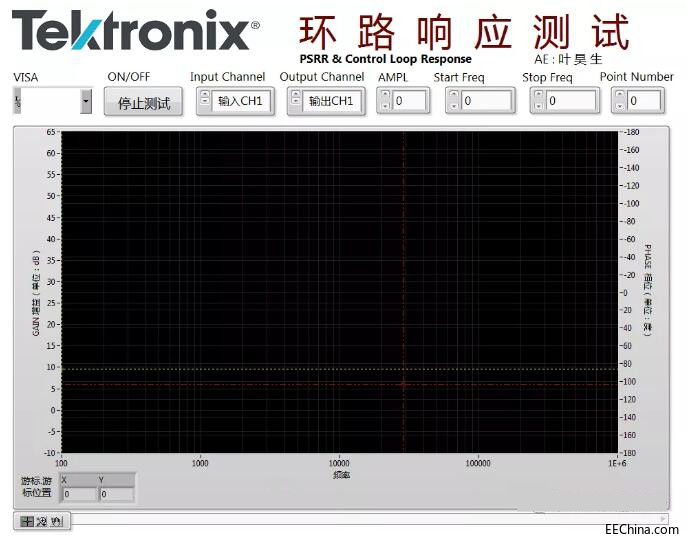687x542 pixels.
Task: Increase AMPL with the up arrow
Action: pyautogui.click(x=385, y=96)
